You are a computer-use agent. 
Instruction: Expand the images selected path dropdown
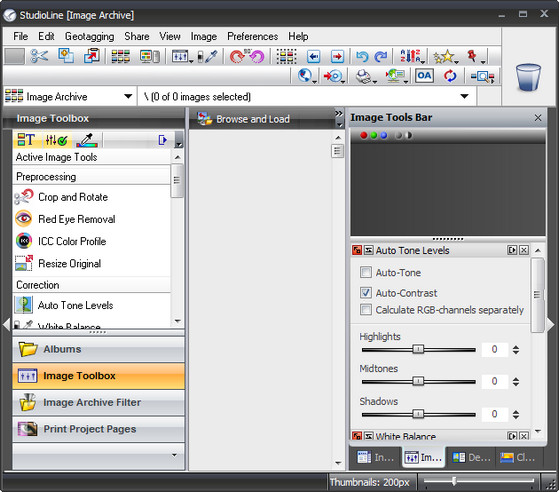pyautogui.click(x=464, y=96)
